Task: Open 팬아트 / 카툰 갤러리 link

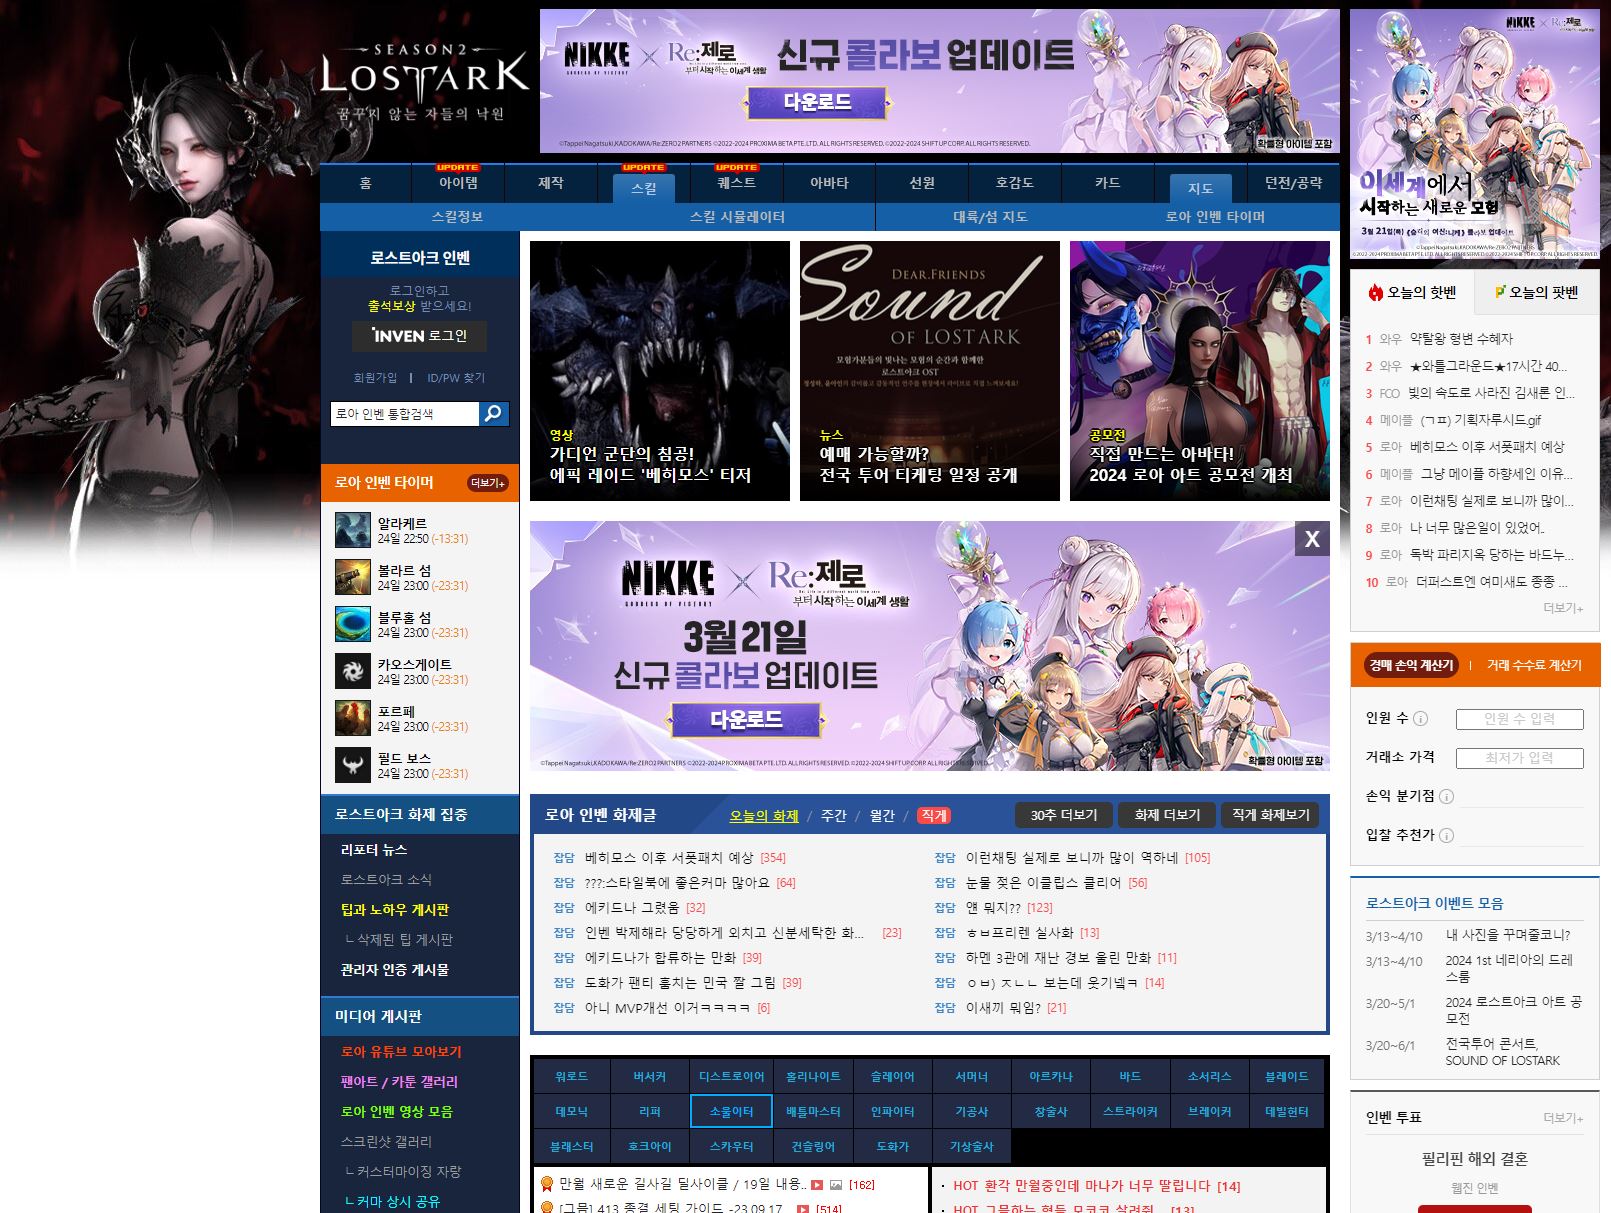Action: 399,1082
